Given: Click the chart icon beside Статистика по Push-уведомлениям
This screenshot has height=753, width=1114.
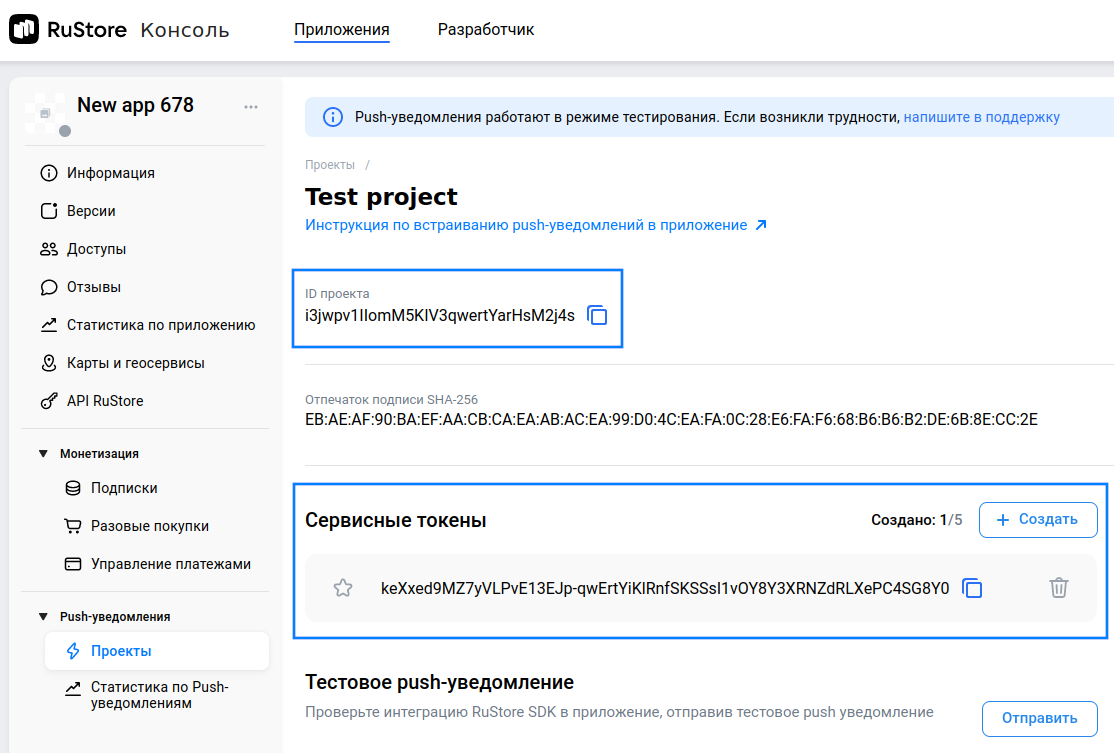Looking at the screenshot, I should 73,688.
